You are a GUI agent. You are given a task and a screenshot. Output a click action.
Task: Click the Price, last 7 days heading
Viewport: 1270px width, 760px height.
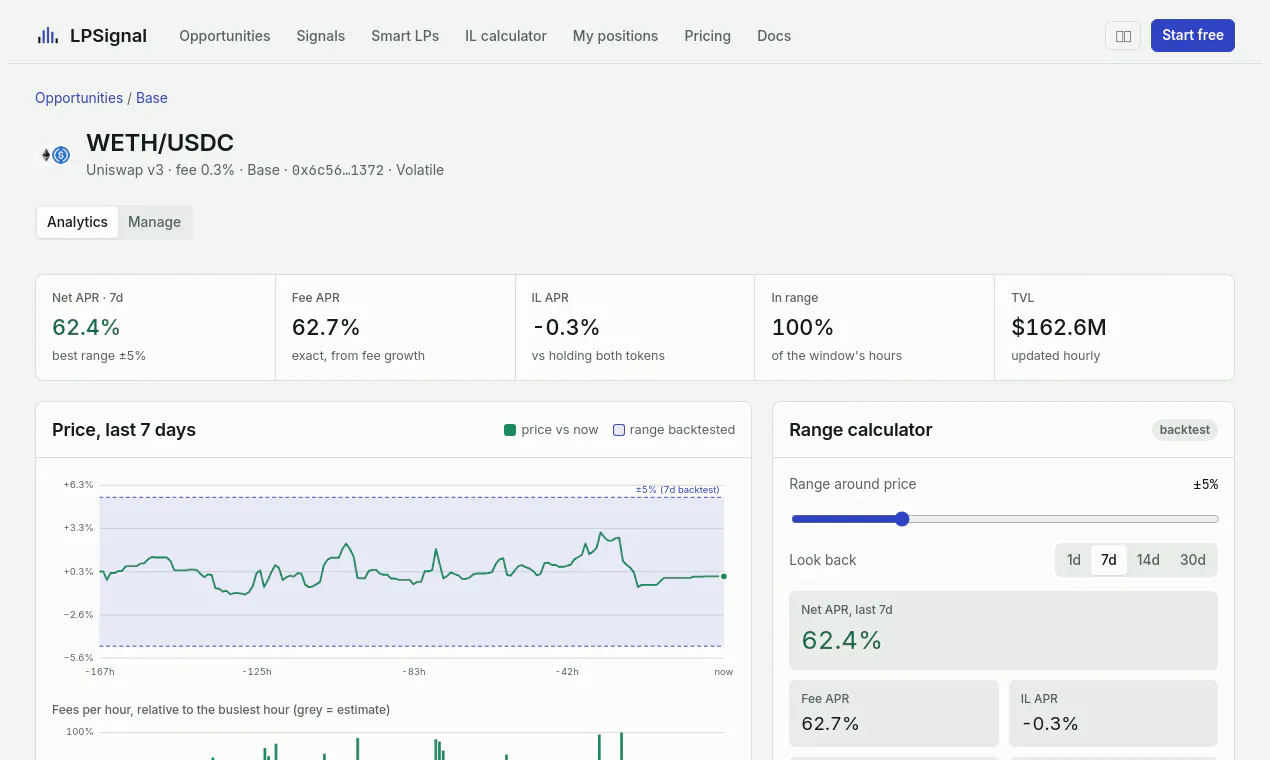(124, 430)
